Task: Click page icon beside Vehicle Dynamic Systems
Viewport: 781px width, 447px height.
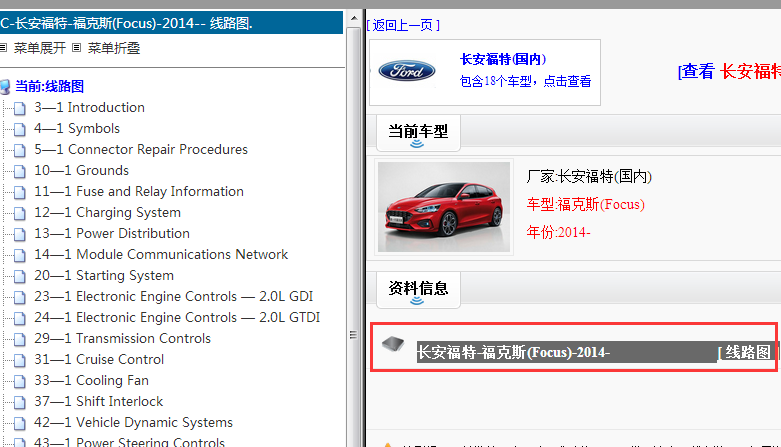Action: click(20, 423)
